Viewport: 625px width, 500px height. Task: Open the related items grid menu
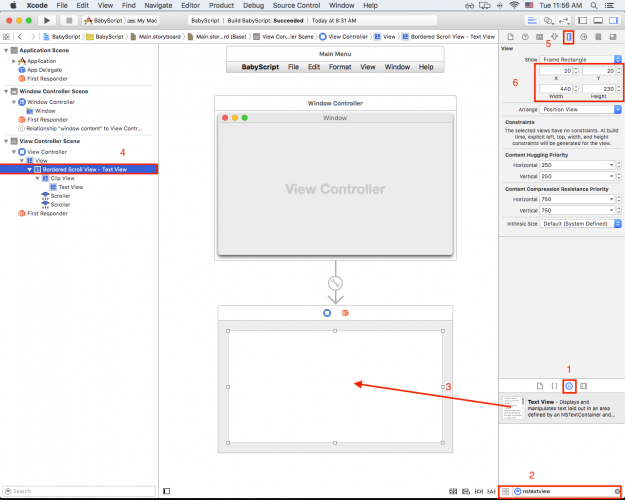click(x=6, y=37)
